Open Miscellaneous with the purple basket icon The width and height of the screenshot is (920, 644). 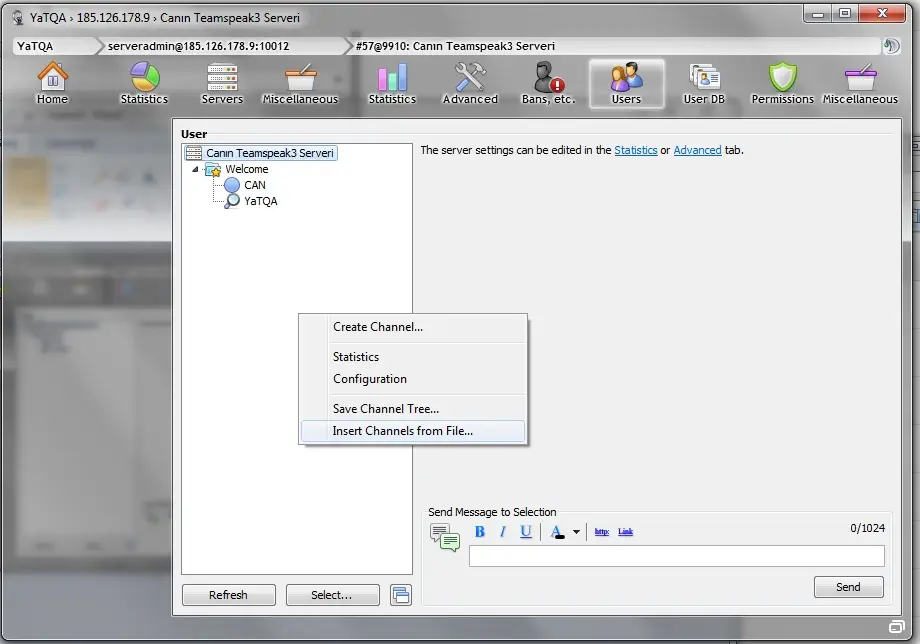pyautogui.click(x=860, y=83)
